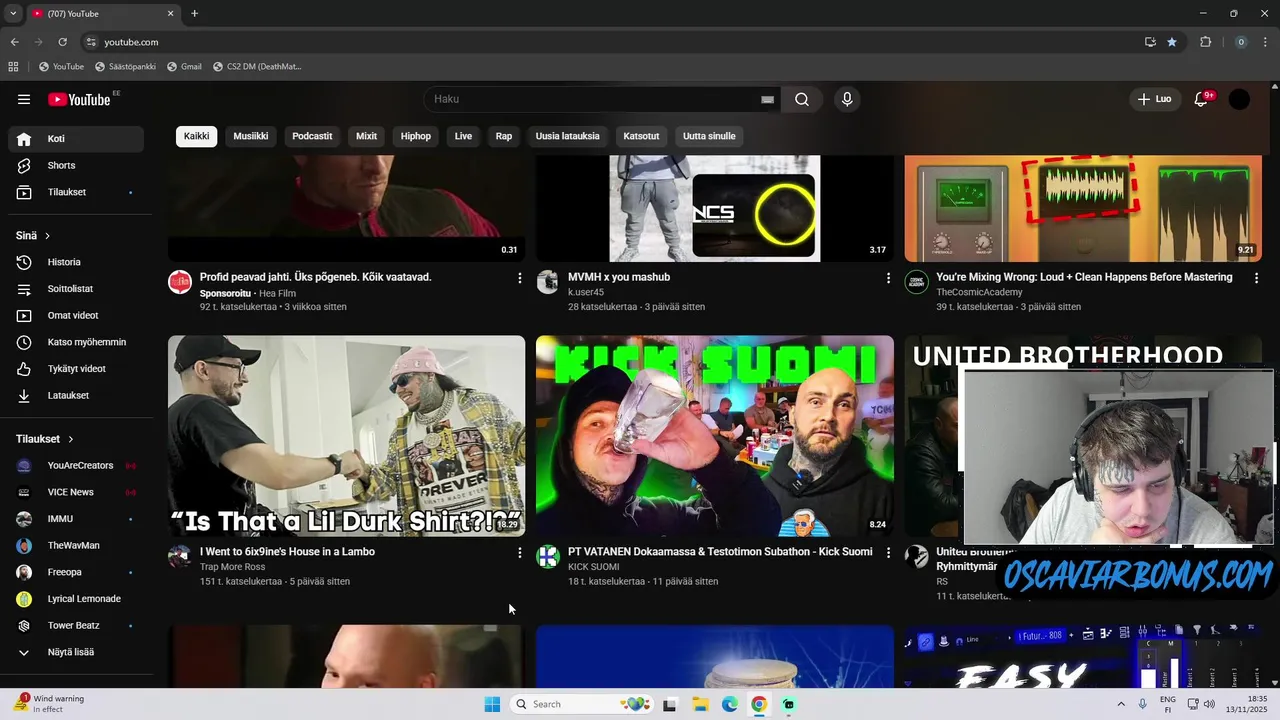Open options for PT VATANEN video
The image size is (1280, 720).
point(888,552)
